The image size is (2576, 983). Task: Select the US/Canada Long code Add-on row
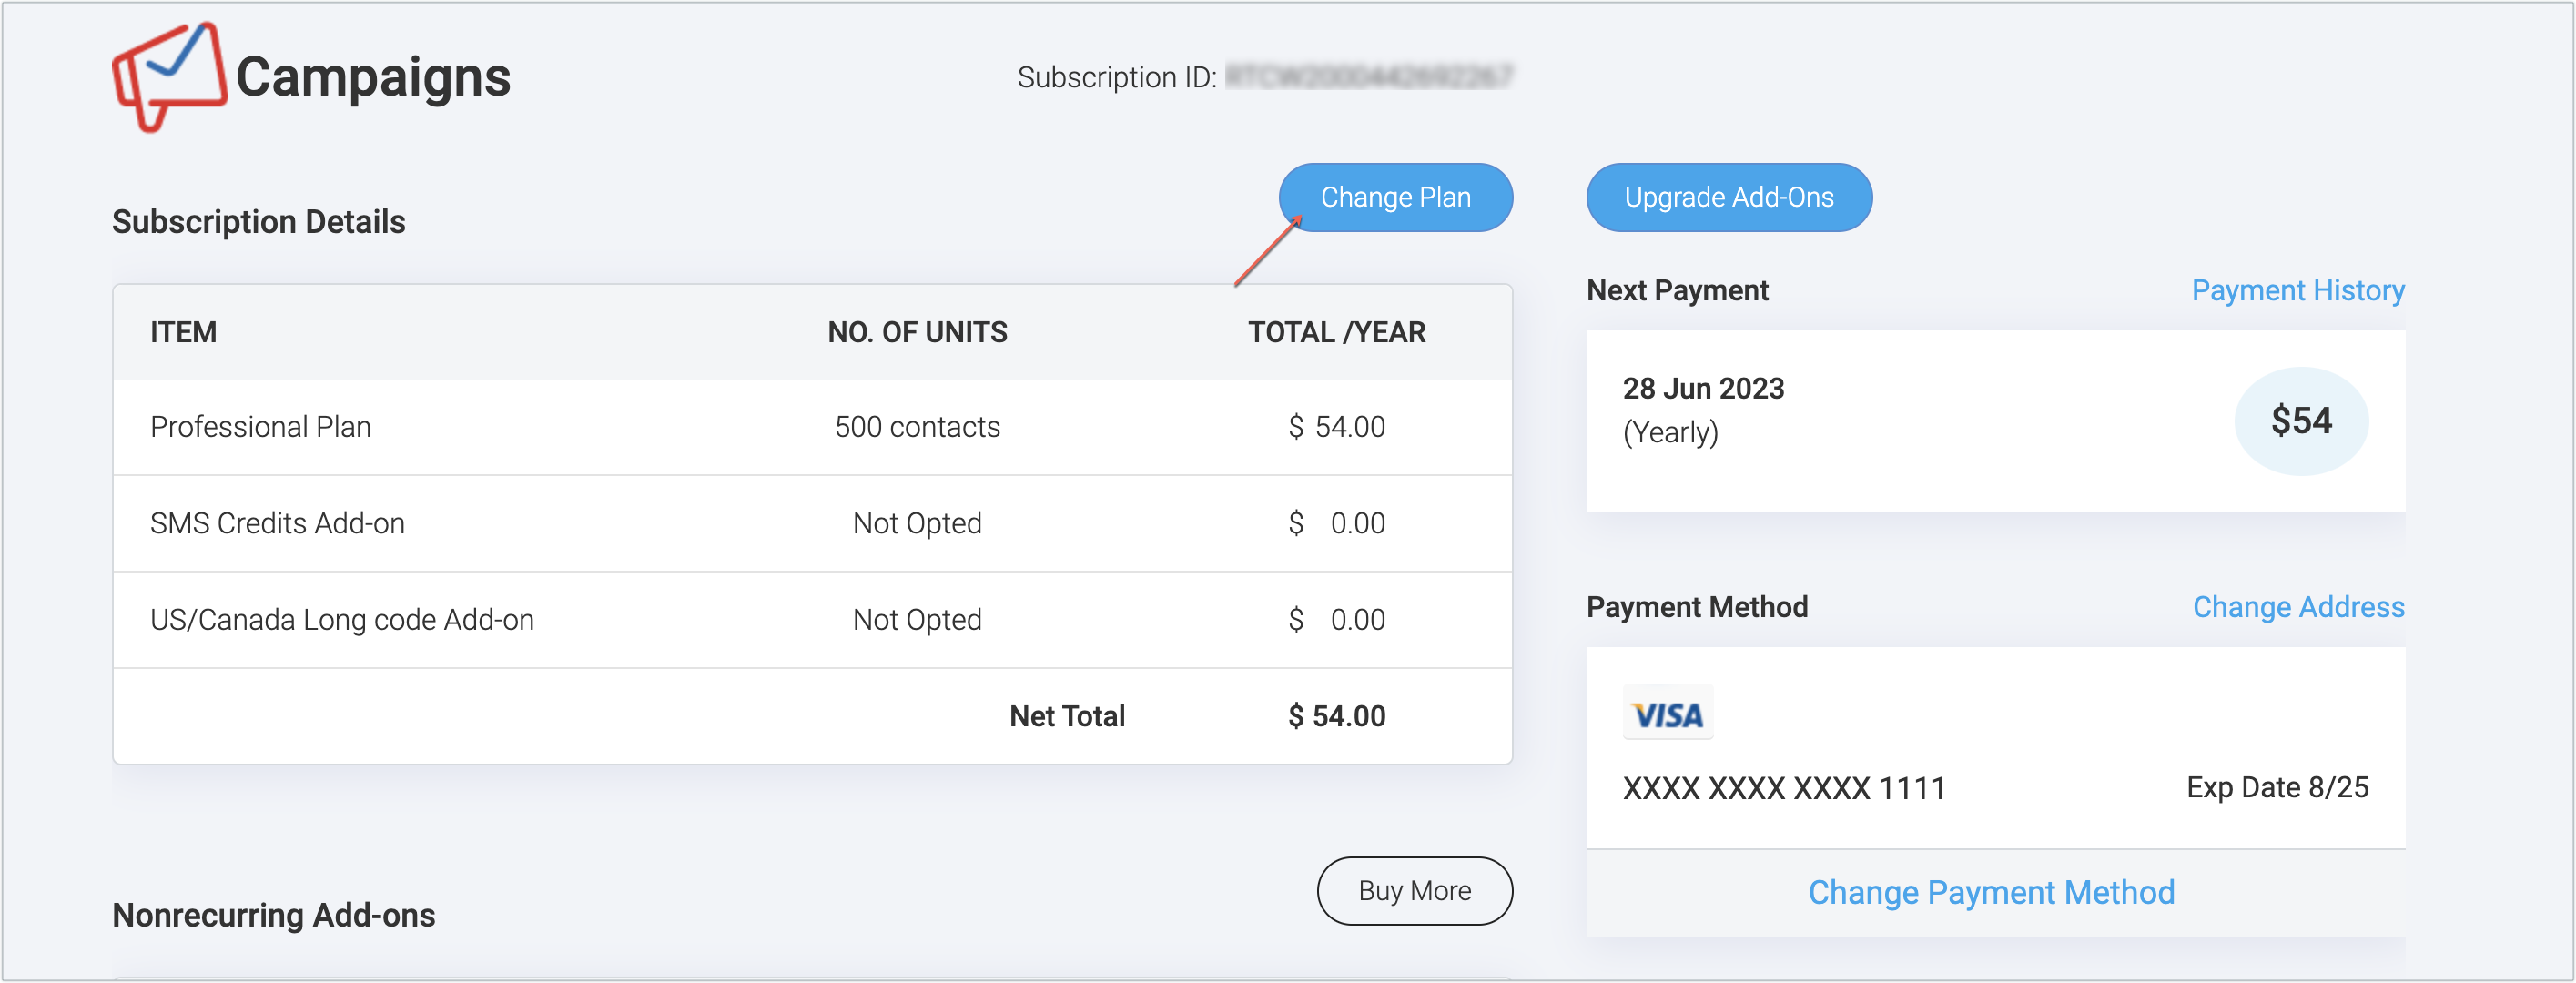coord(812,620)
